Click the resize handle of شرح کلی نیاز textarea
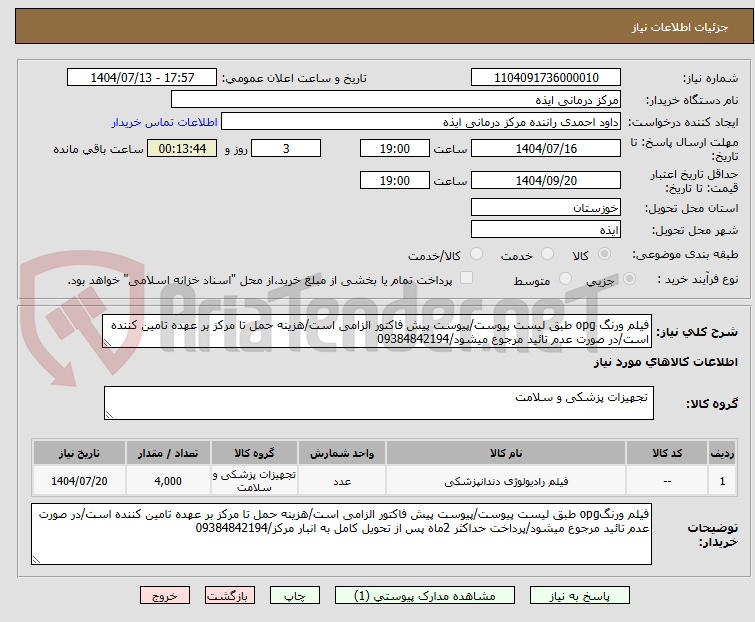755x622 pixels. pyautogui.click(x=107, y=343)
